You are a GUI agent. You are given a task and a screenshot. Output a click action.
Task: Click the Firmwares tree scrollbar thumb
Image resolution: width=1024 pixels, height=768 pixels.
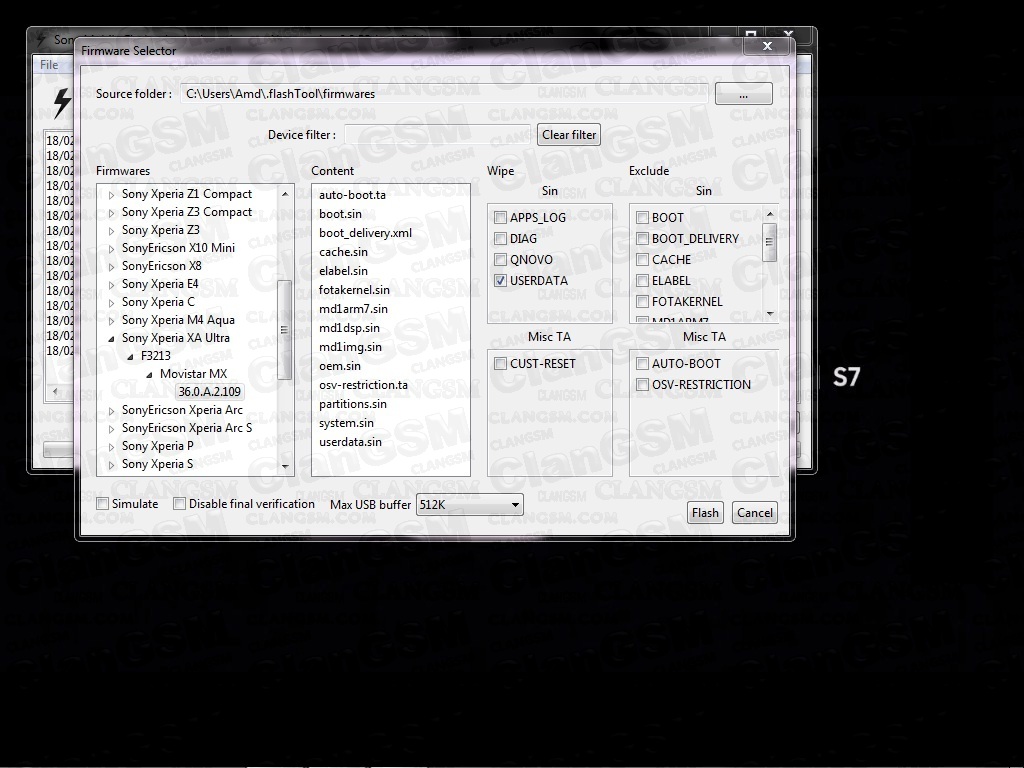[x=284, y=329]
